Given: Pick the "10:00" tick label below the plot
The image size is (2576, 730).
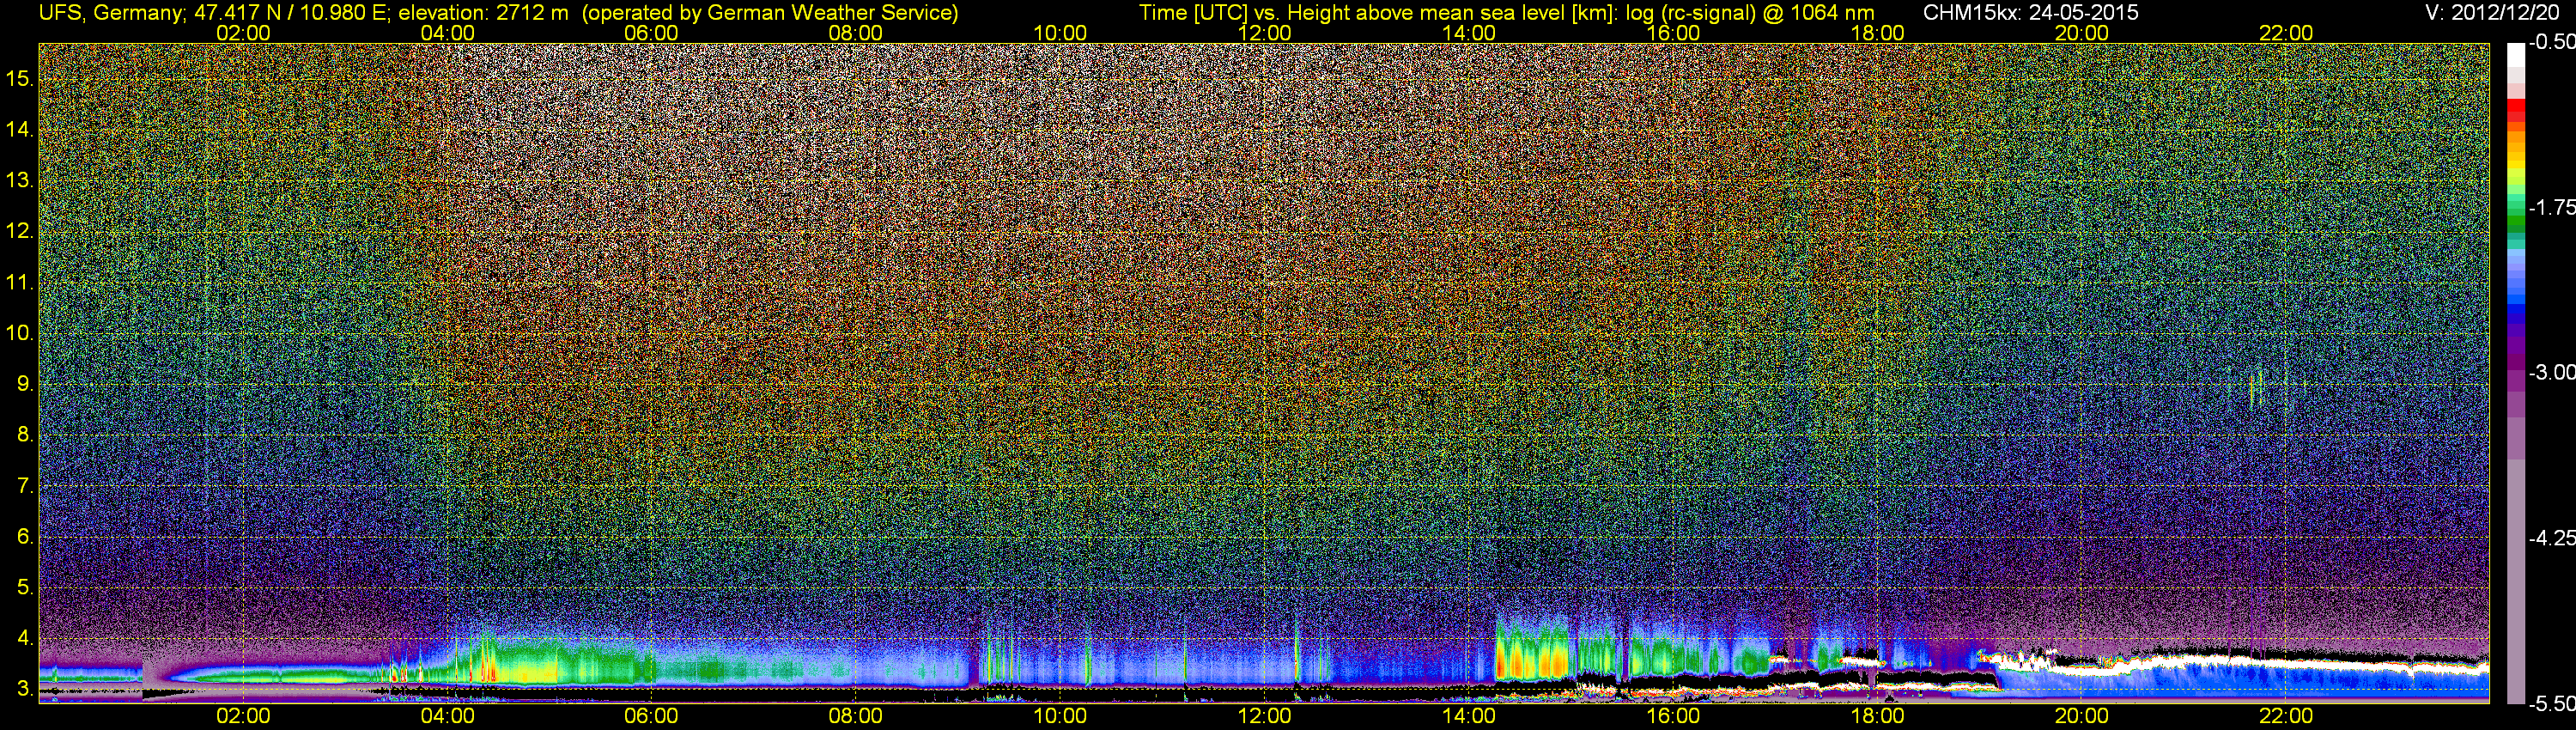Looking at the screenshot, I should (x=1060, y=716).
